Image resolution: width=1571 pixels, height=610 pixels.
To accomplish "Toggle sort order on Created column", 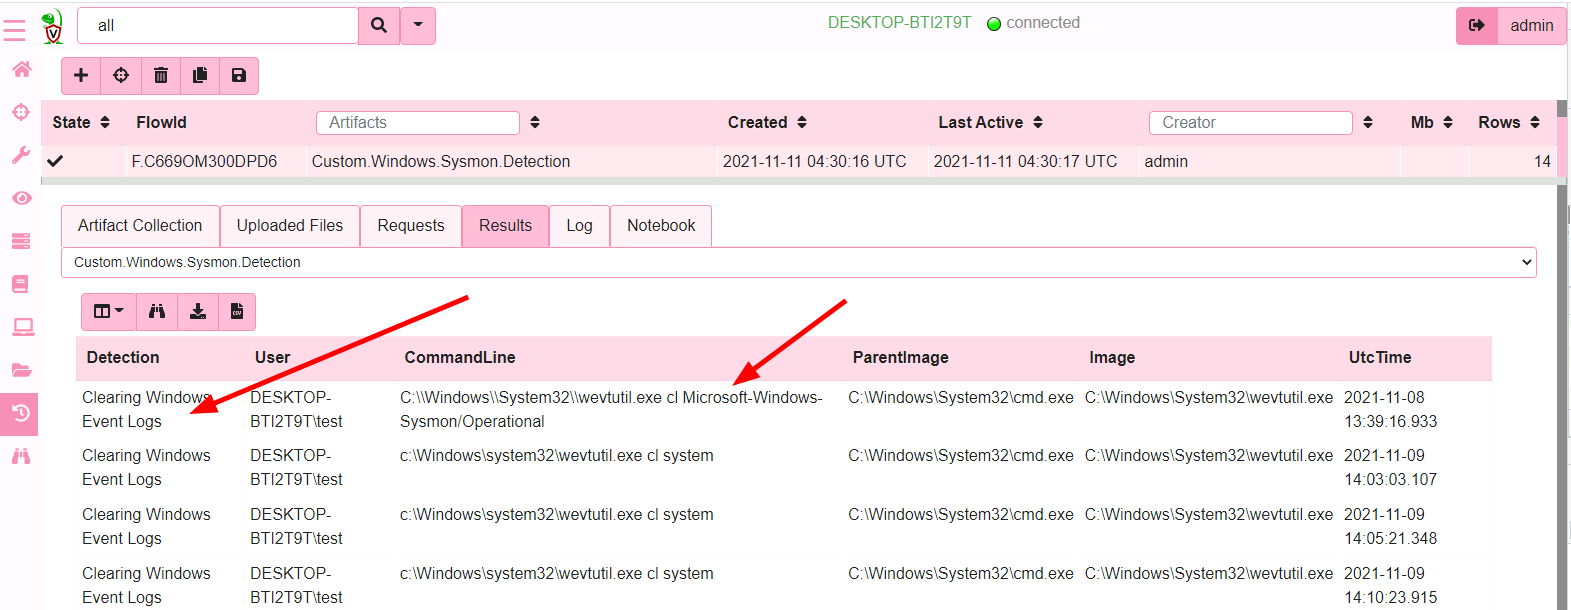I will coord(802,122).
